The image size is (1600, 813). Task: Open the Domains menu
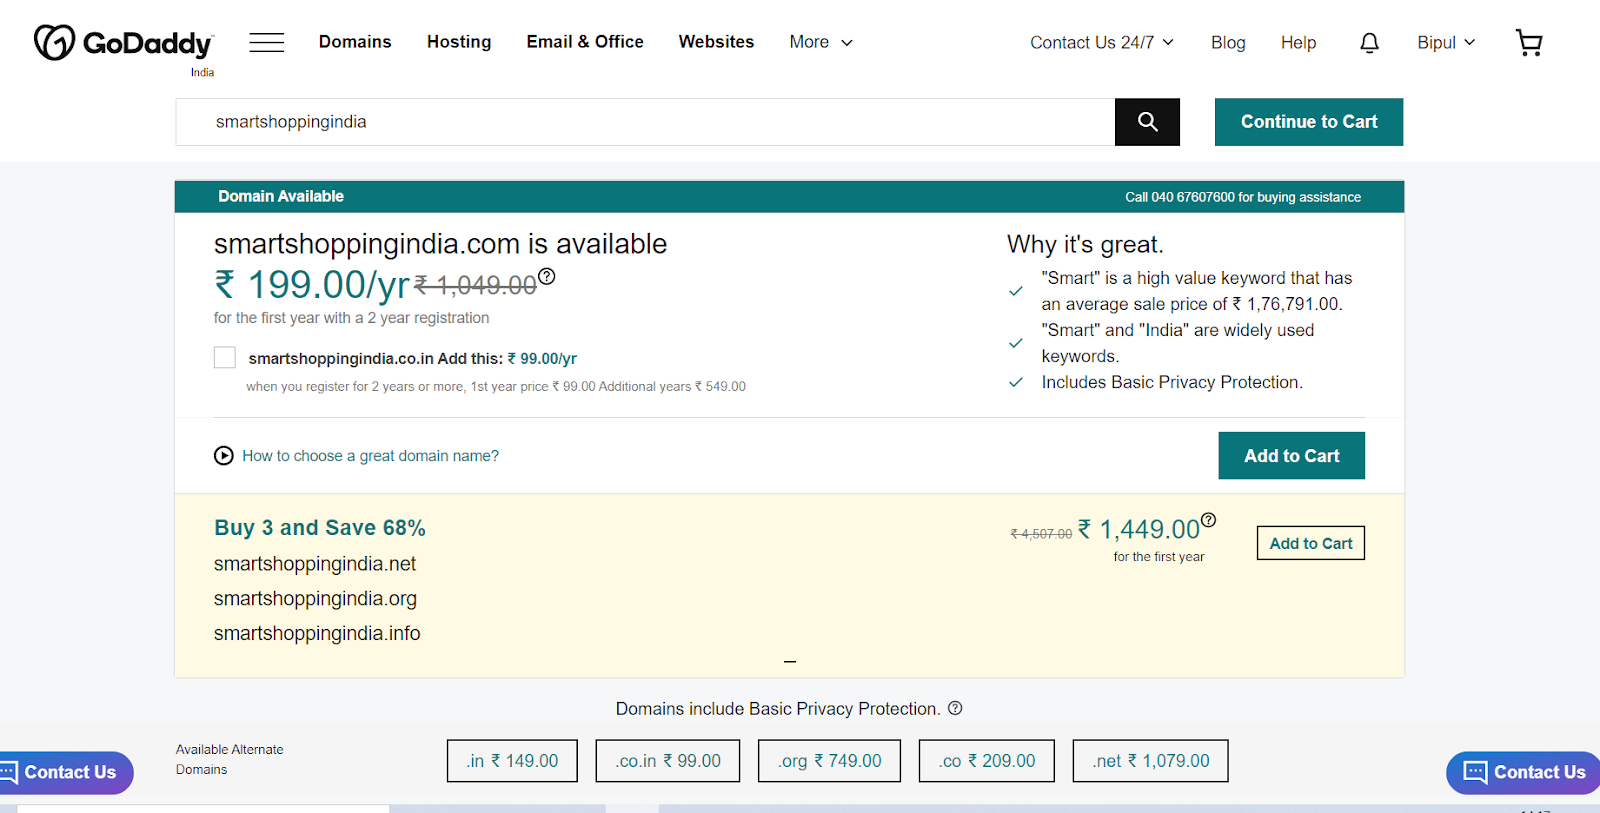355,42
